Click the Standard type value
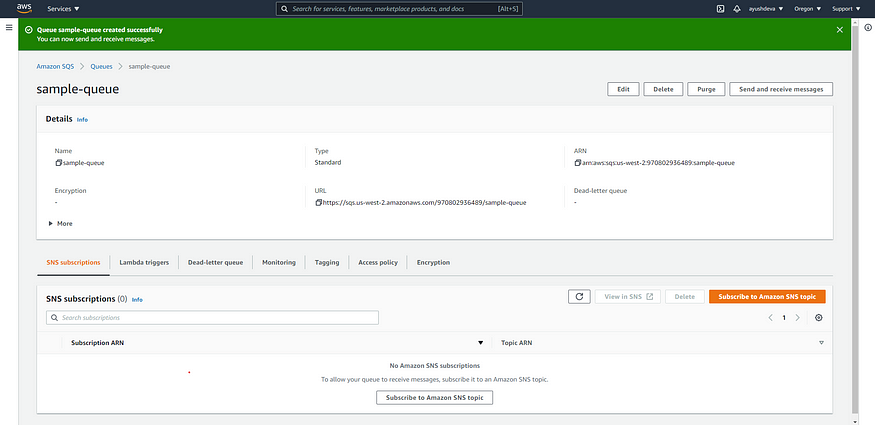Image resolution: width=875 pixels, height=425 pixels. coord(328,163)
